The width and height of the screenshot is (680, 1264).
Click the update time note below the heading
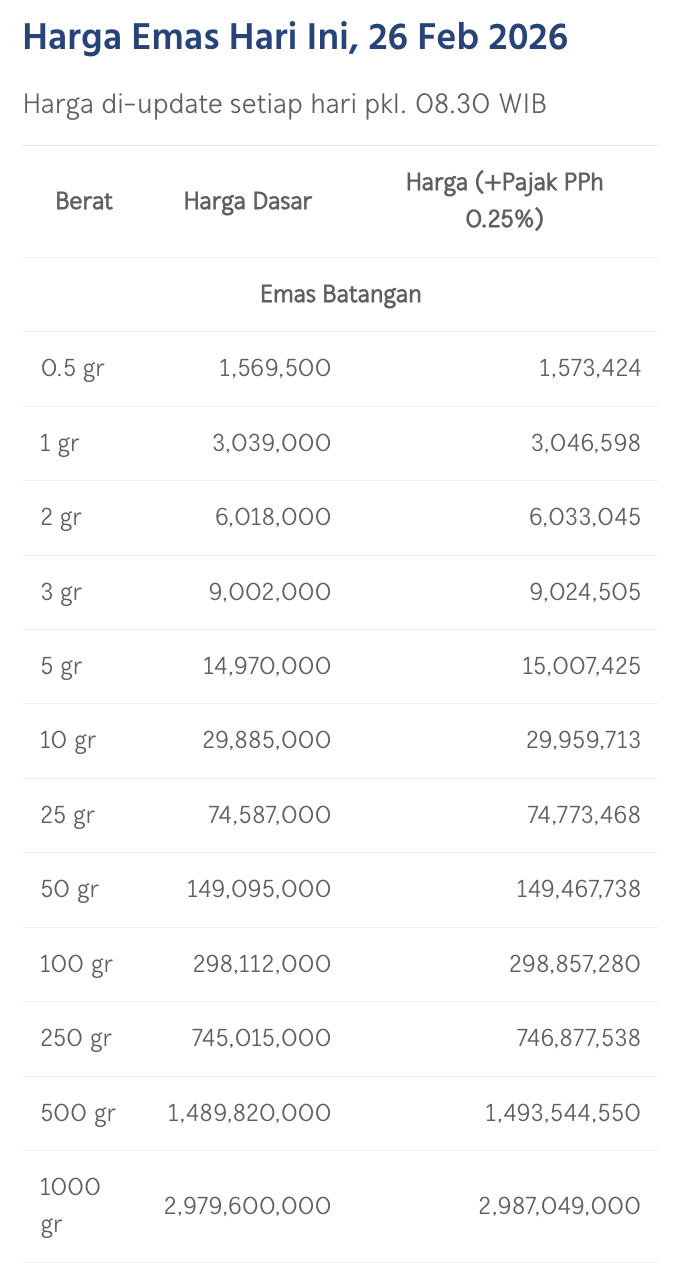pos(284,104)
